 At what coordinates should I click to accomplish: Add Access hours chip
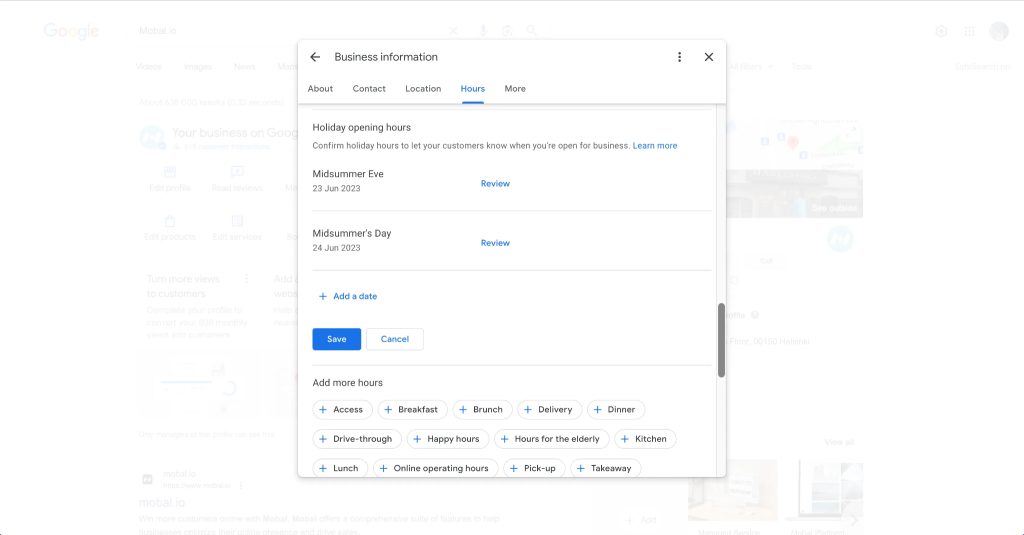(x=342, y=410)
